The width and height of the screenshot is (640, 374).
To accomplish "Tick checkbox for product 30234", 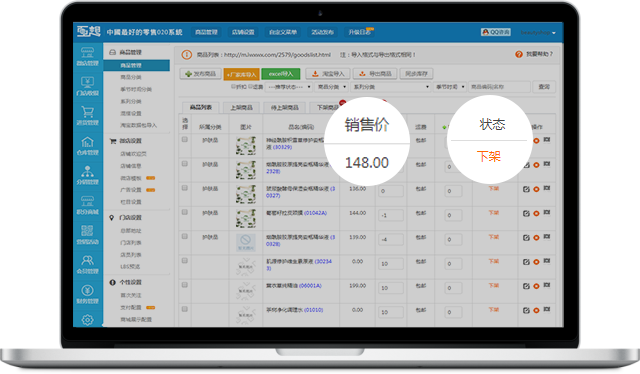I will [184, 260].
